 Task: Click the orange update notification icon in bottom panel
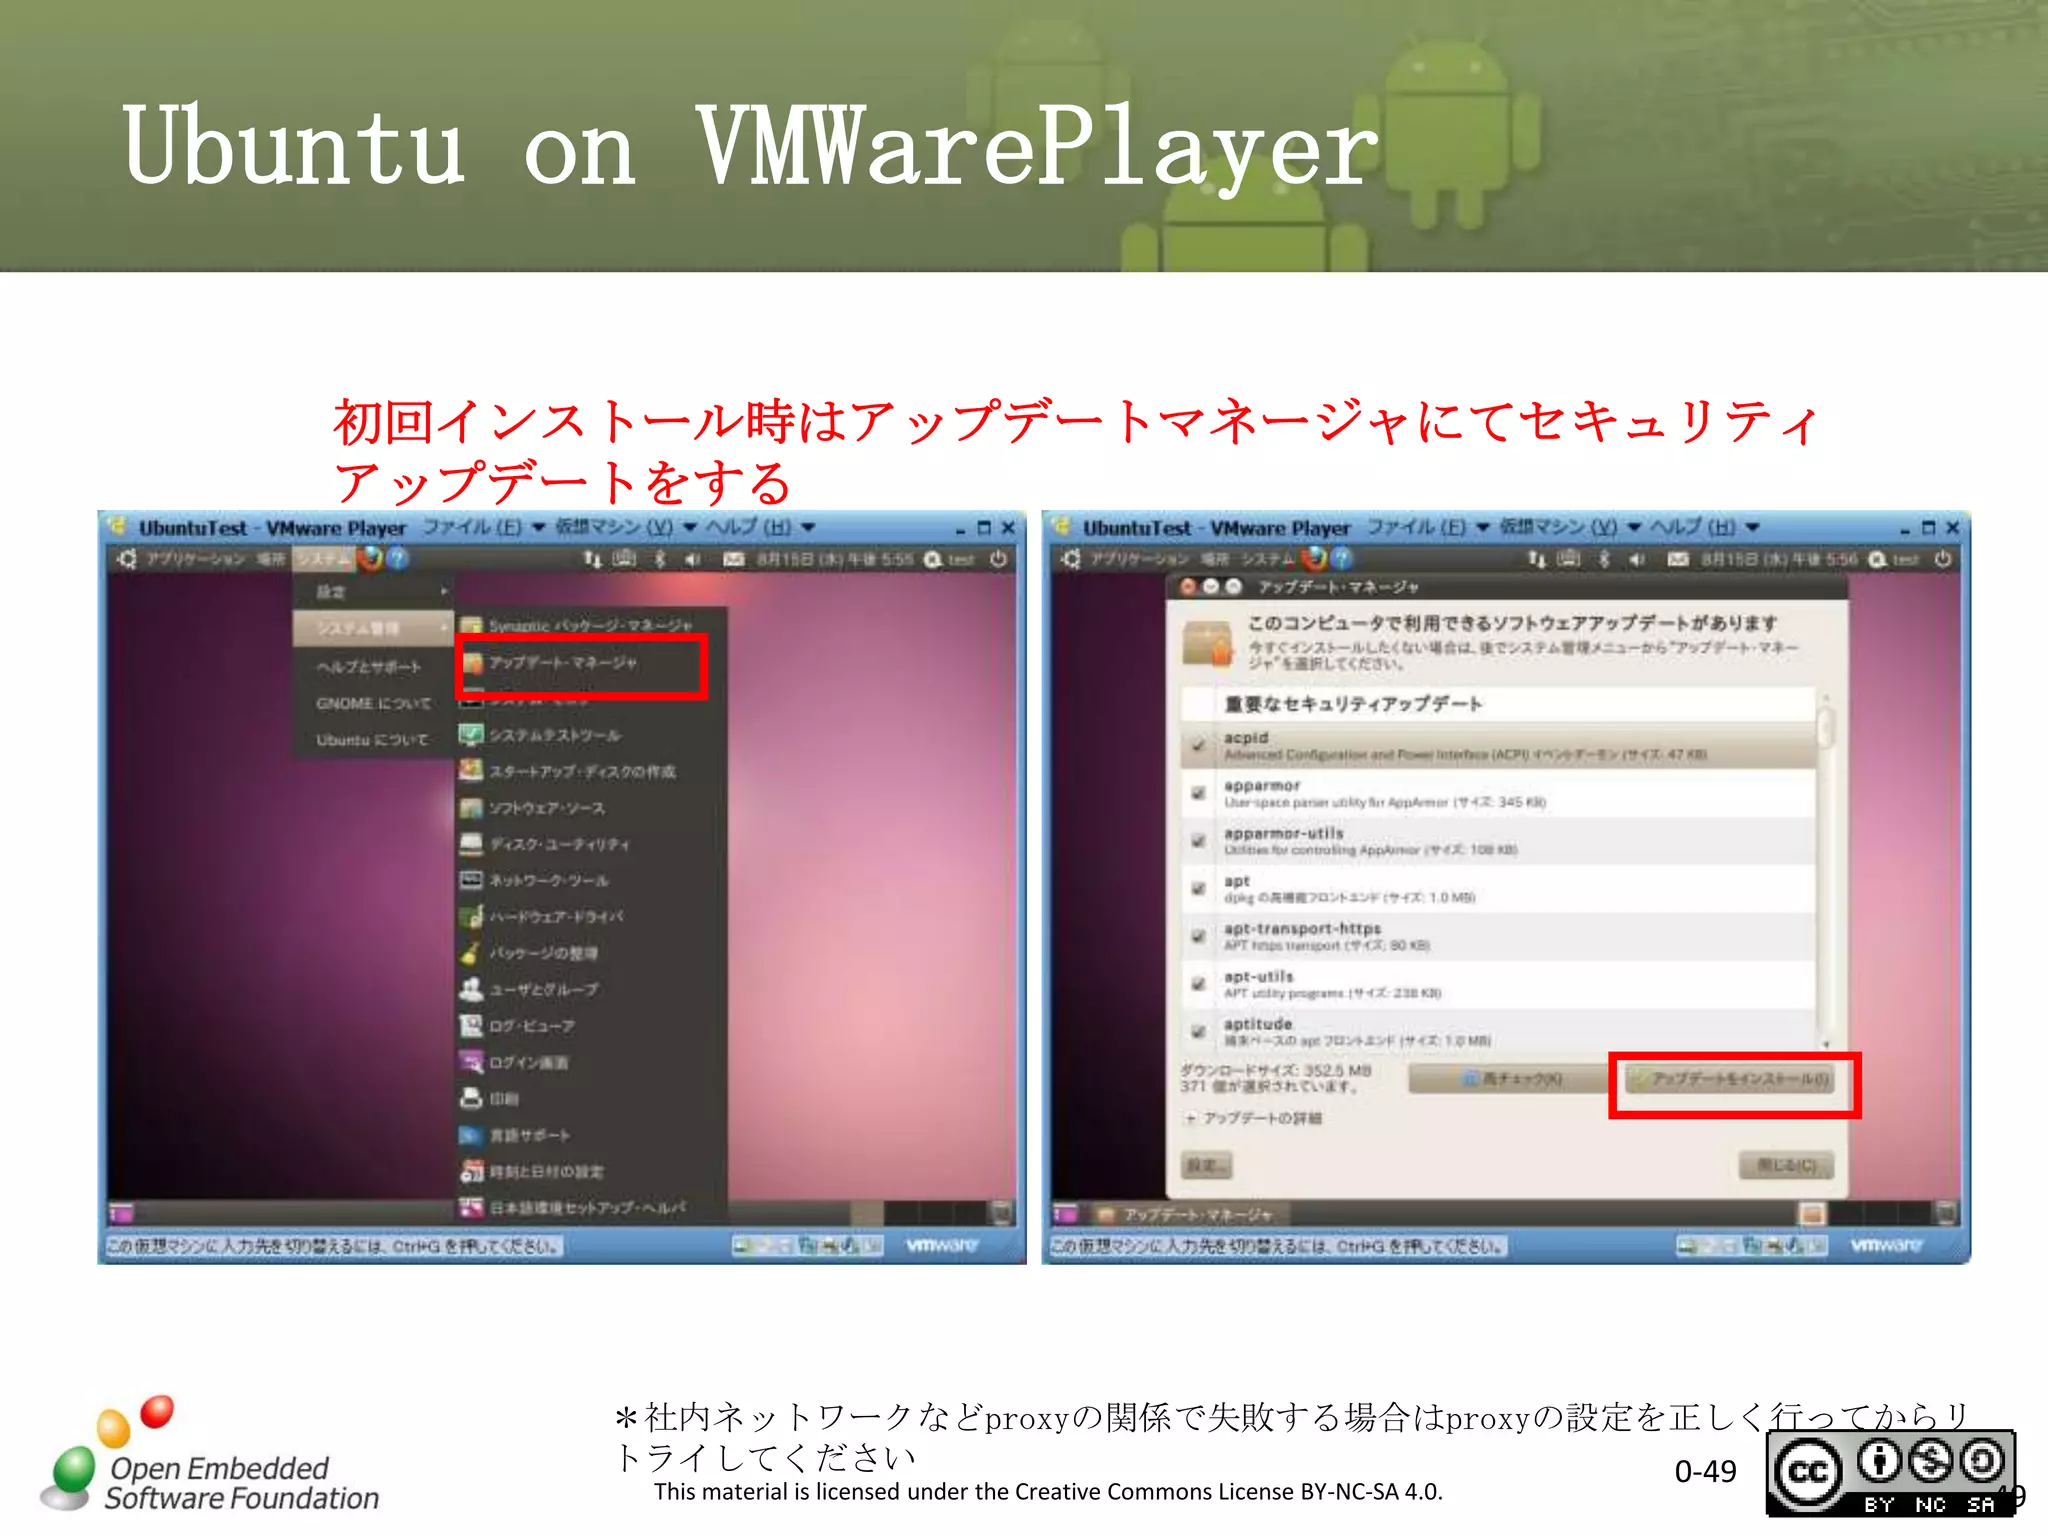pos(1812,1213)
